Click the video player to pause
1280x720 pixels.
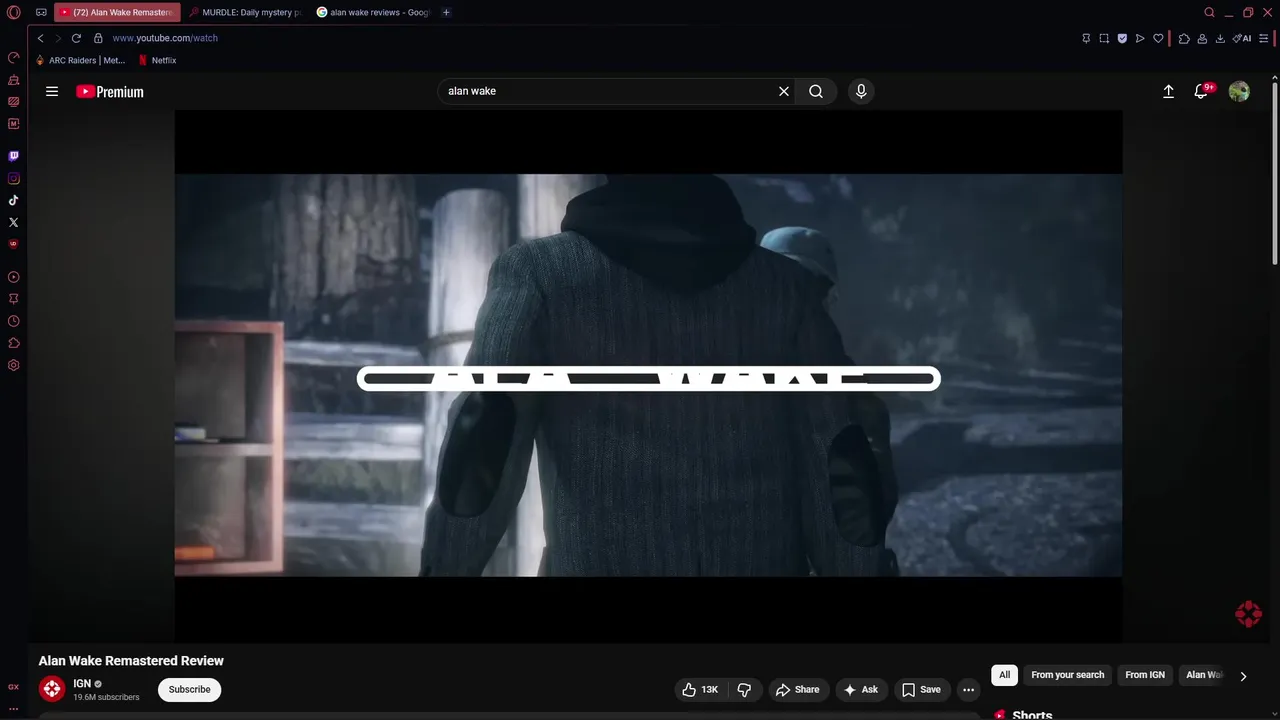coord(648,375)
